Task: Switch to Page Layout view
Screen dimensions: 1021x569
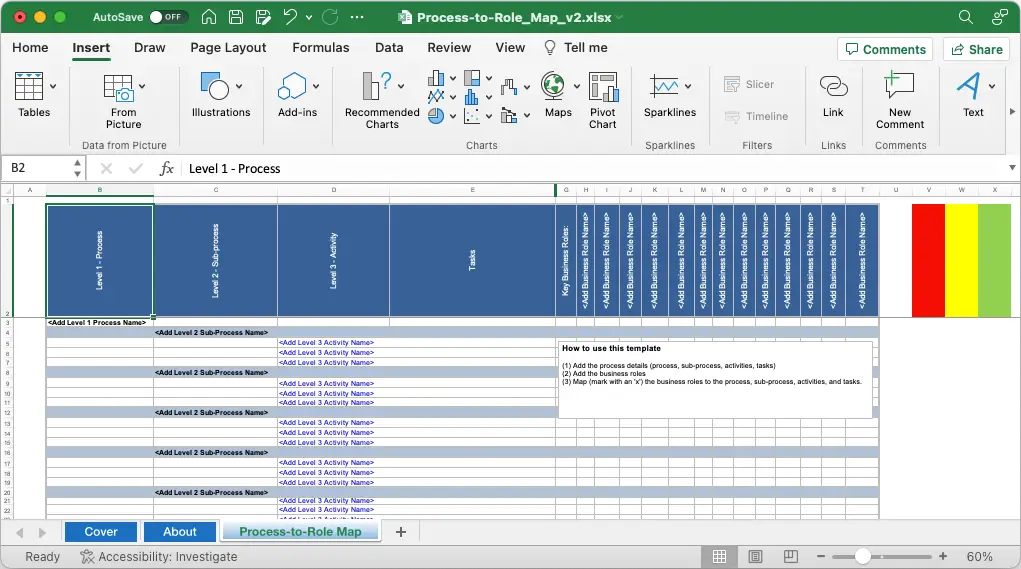Action: [x=755, y=557]
